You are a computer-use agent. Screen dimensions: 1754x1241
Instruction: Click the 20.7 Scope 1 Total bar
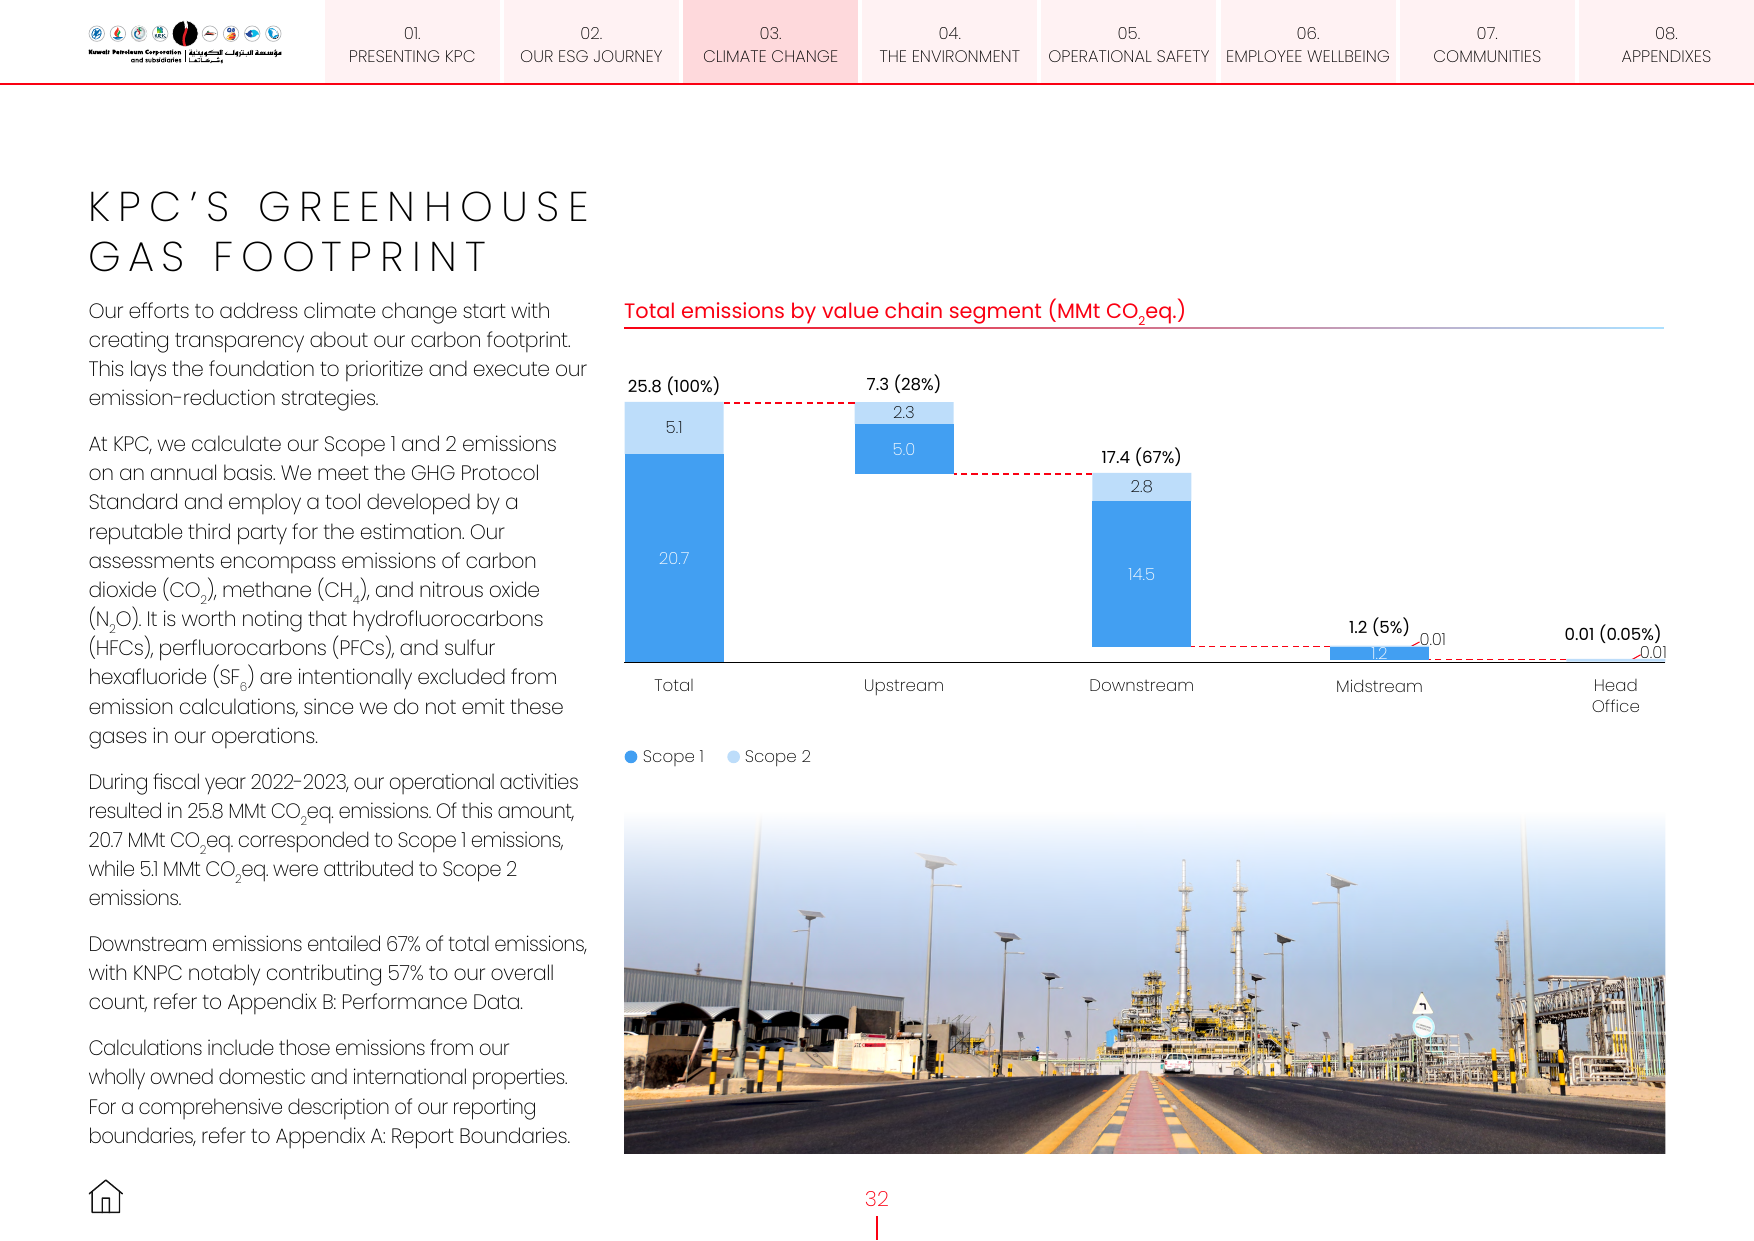pos(674,558)
